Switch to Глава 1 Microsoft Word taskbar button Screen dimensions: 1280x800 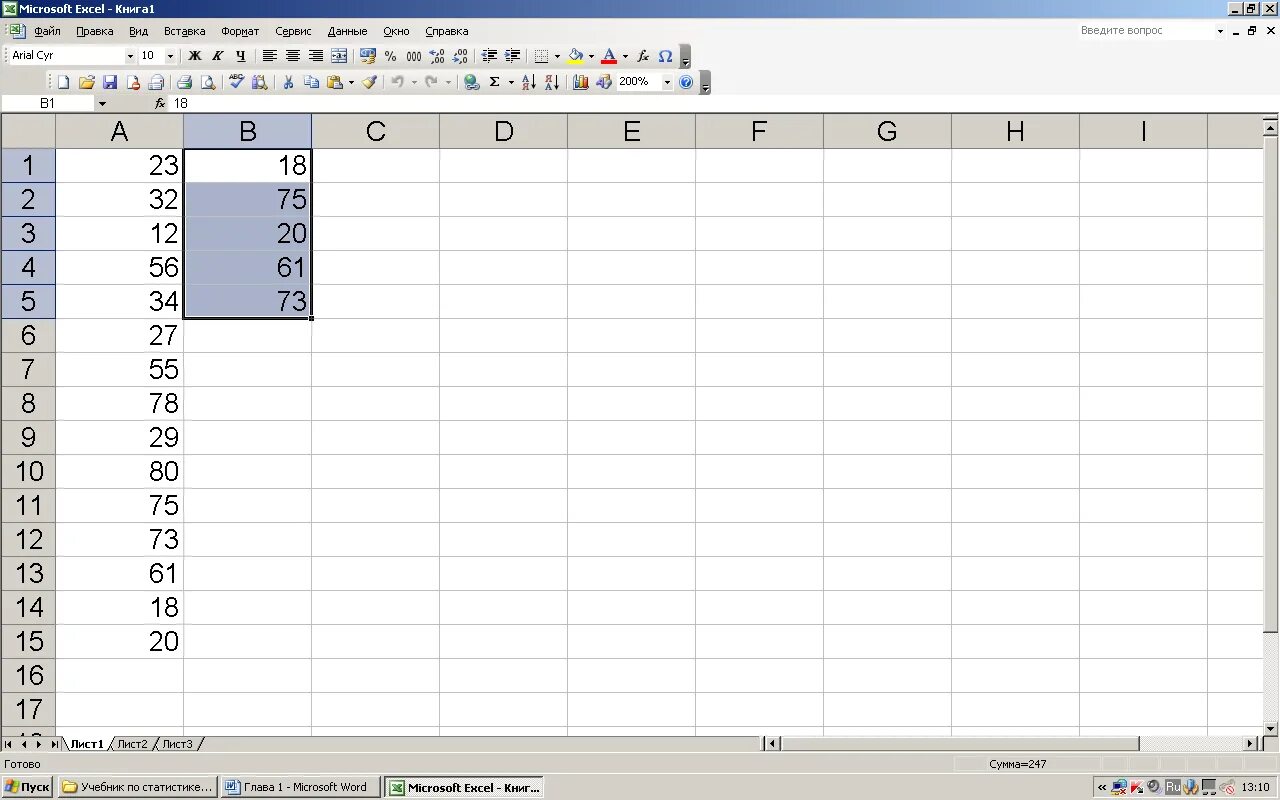pyautogui.click(x=299, y=787)
